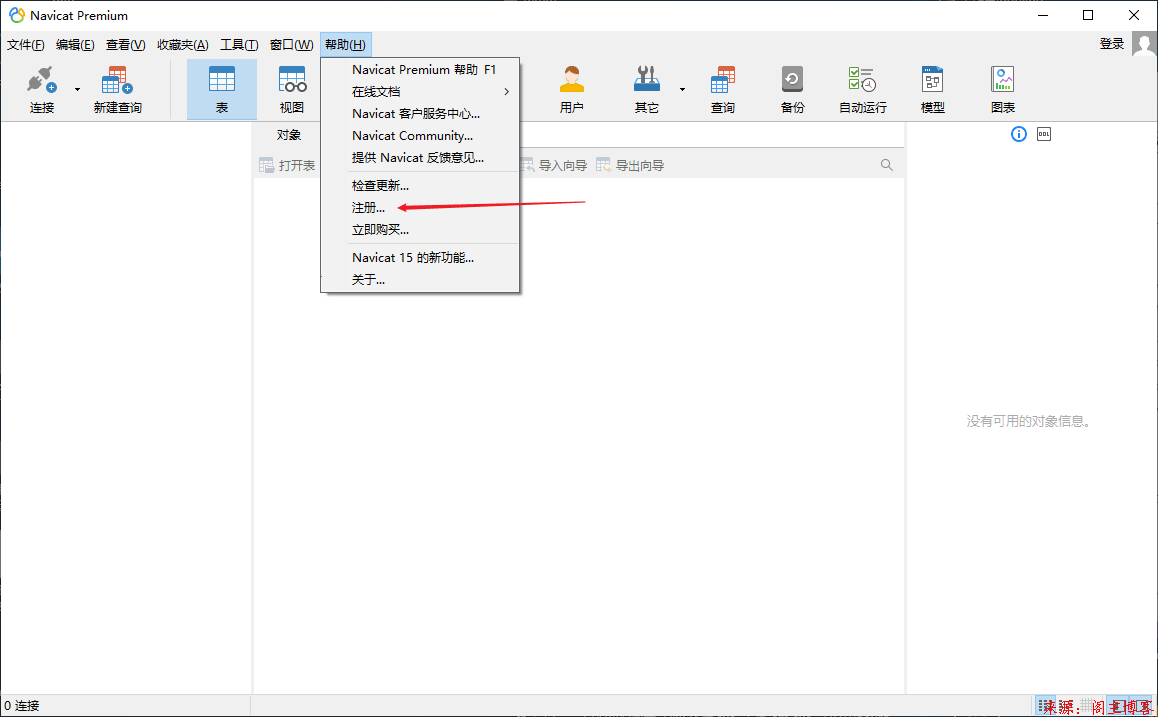The height and width of the screenshot is (717, 1158).
Task: Select the Query (查询) toolbar icon
Action: [722, 80]
